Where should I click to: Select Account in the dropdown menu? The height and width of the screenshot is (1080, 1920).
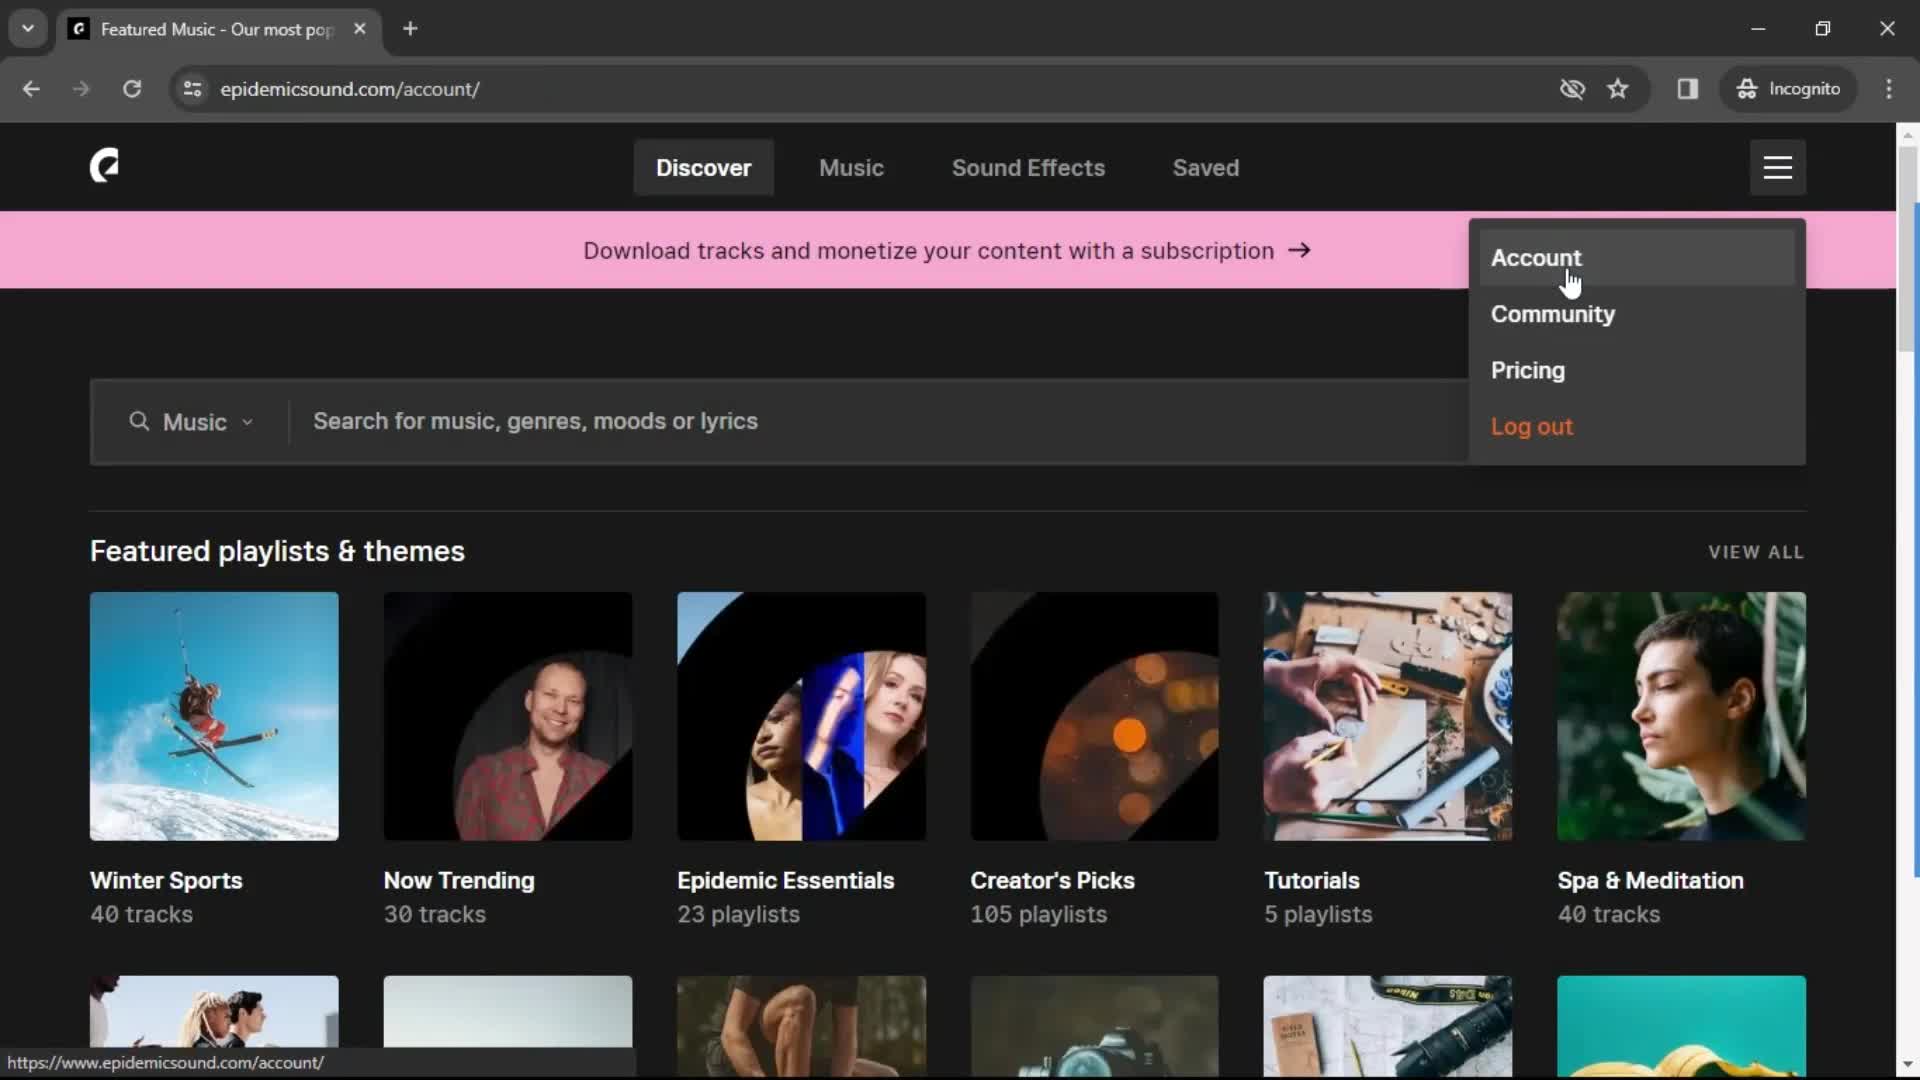coord(1637,258)
